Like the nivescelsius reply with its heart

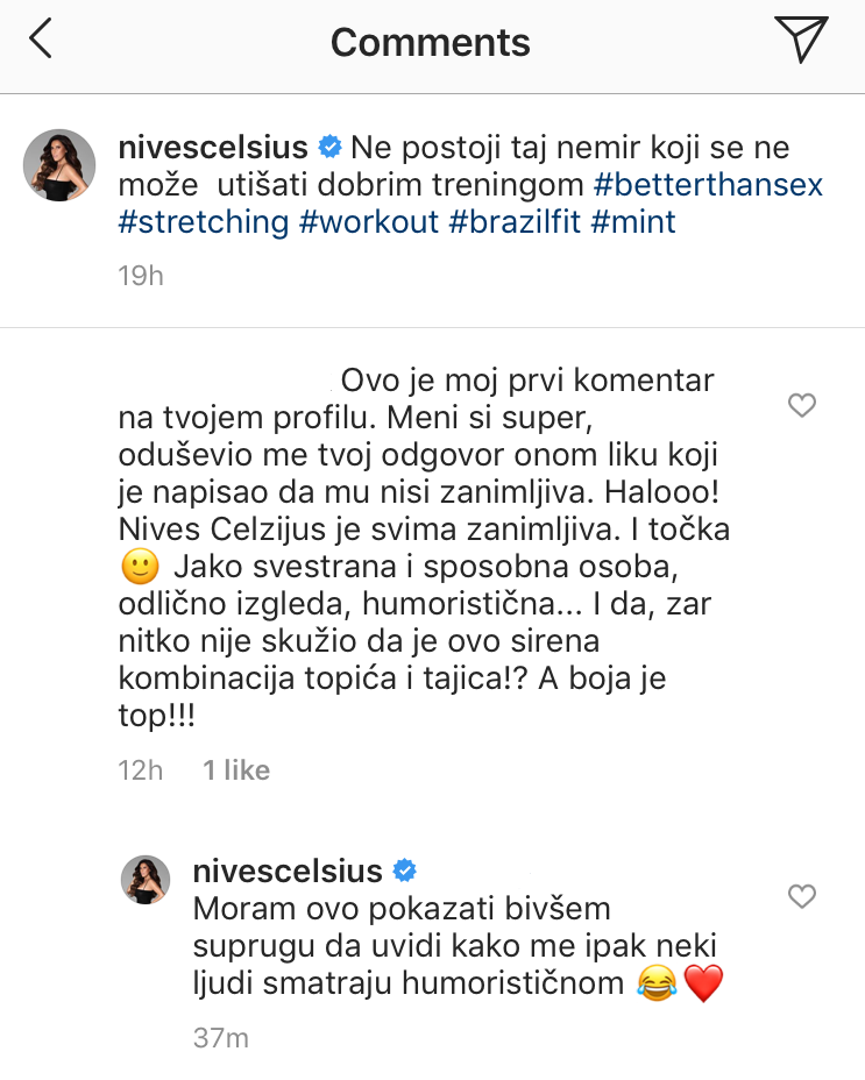point(802,896)
